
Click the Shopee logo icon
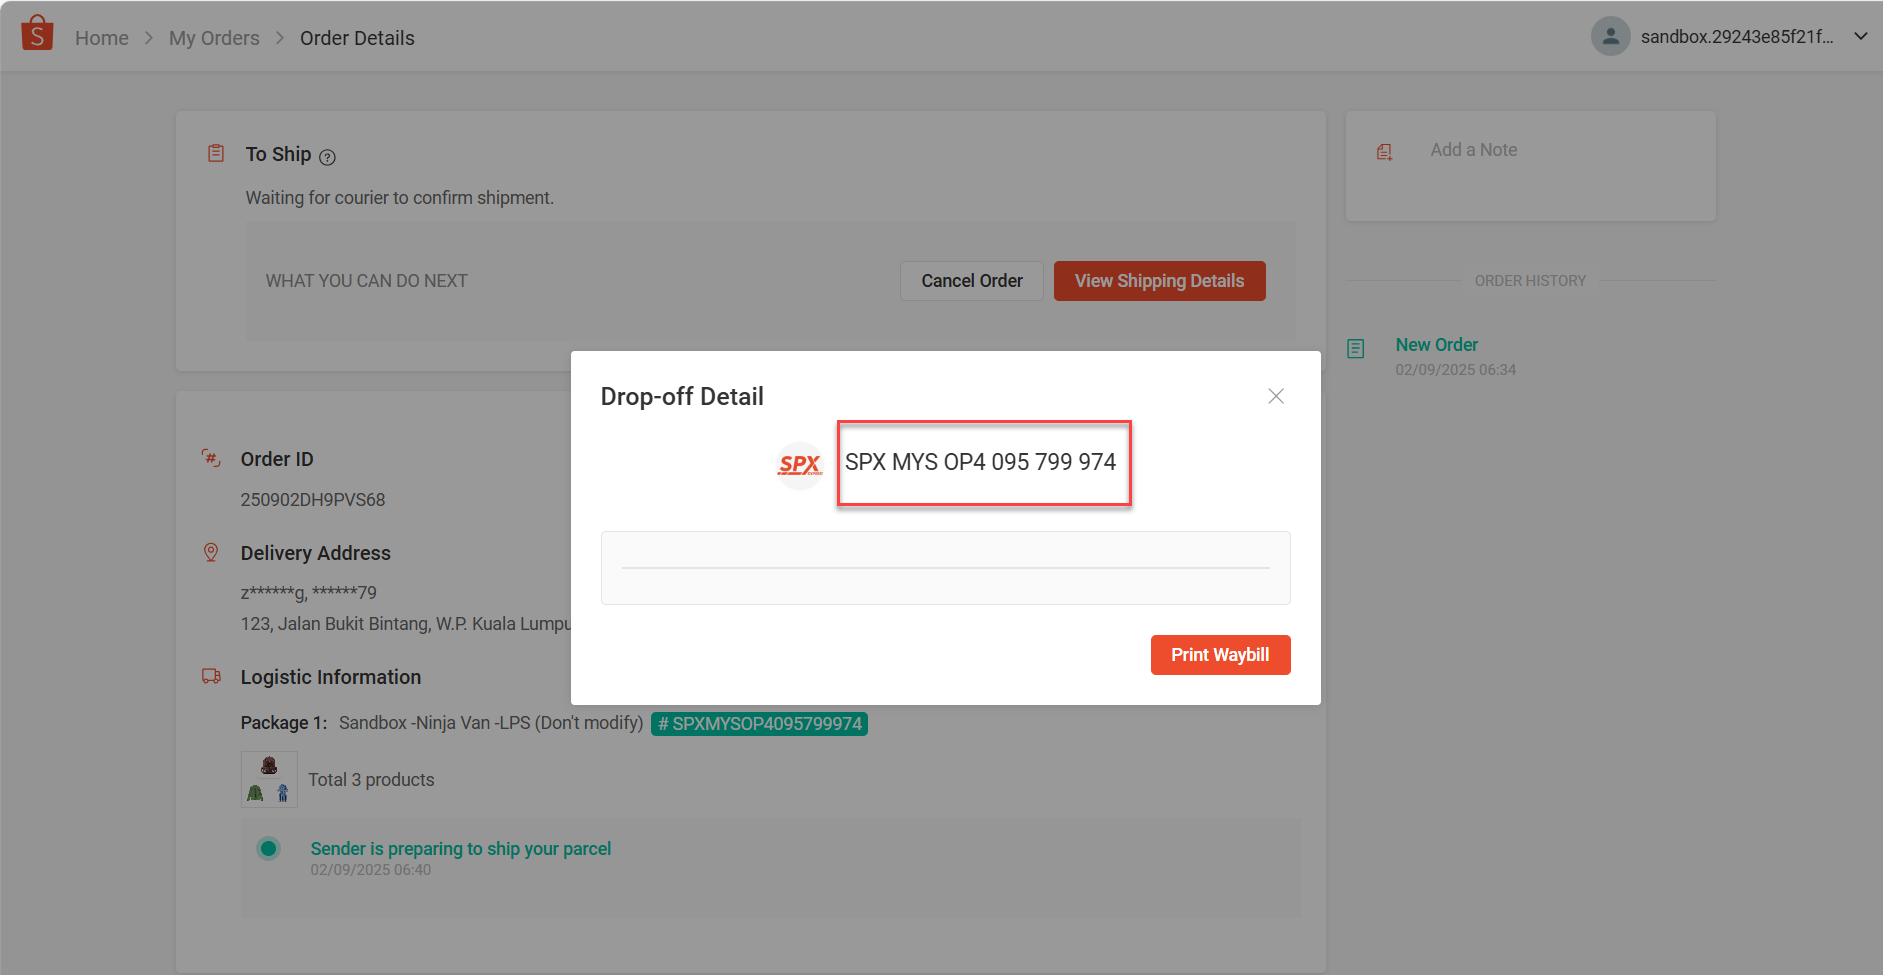click(37, 33)
